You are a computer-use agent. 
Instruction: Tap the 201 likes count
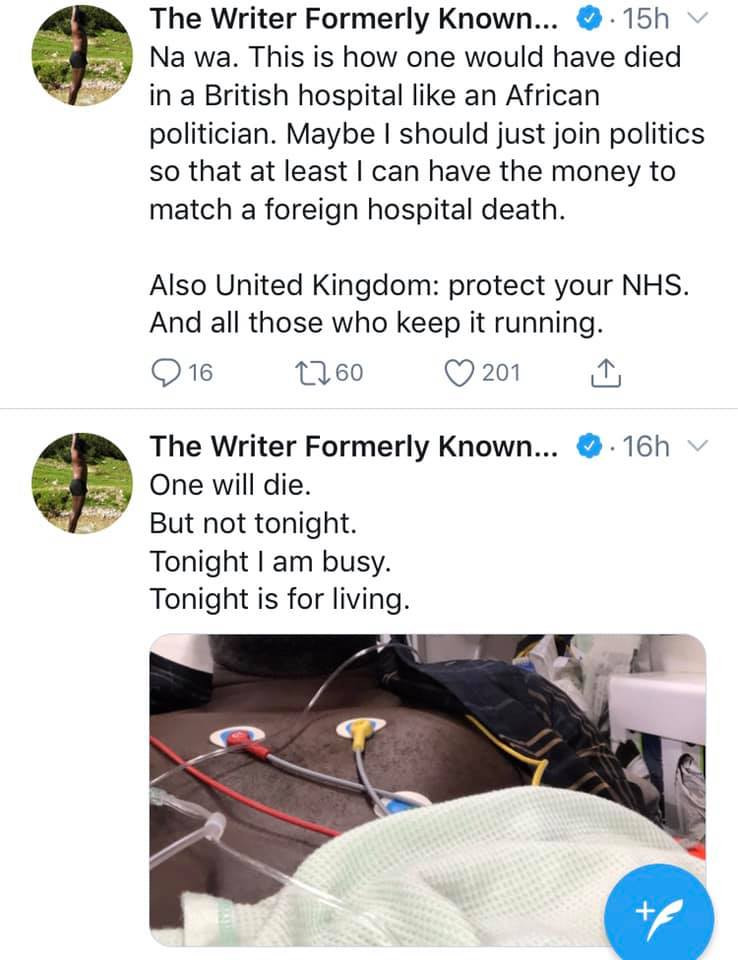[x=501, y=373]
